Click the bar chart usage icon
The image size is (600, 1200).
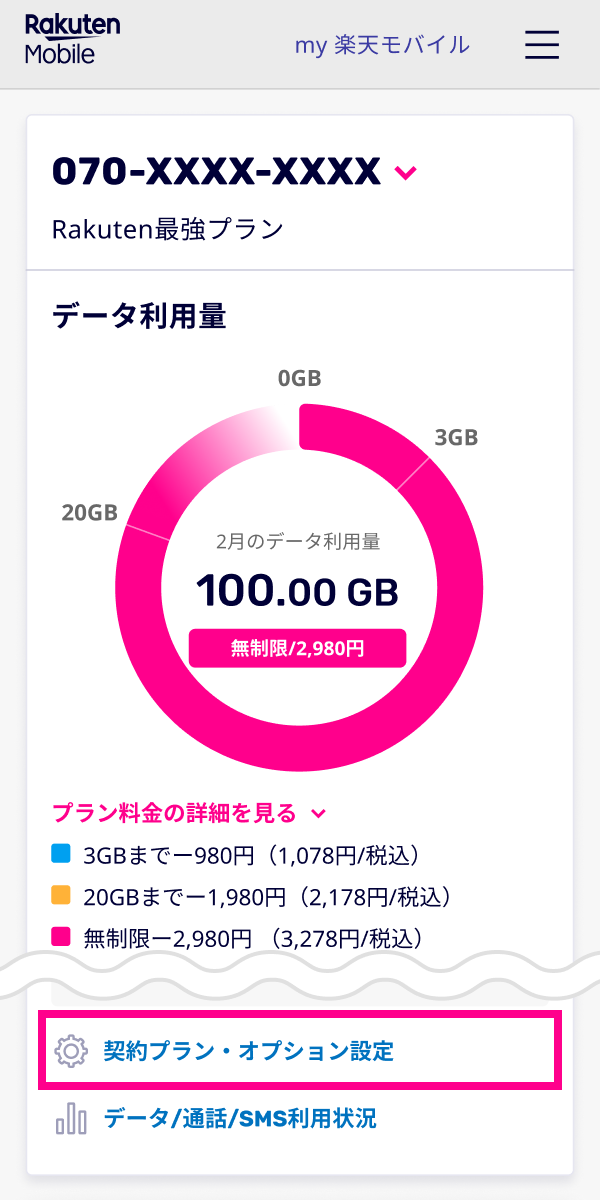click(x=71, y=1118)
